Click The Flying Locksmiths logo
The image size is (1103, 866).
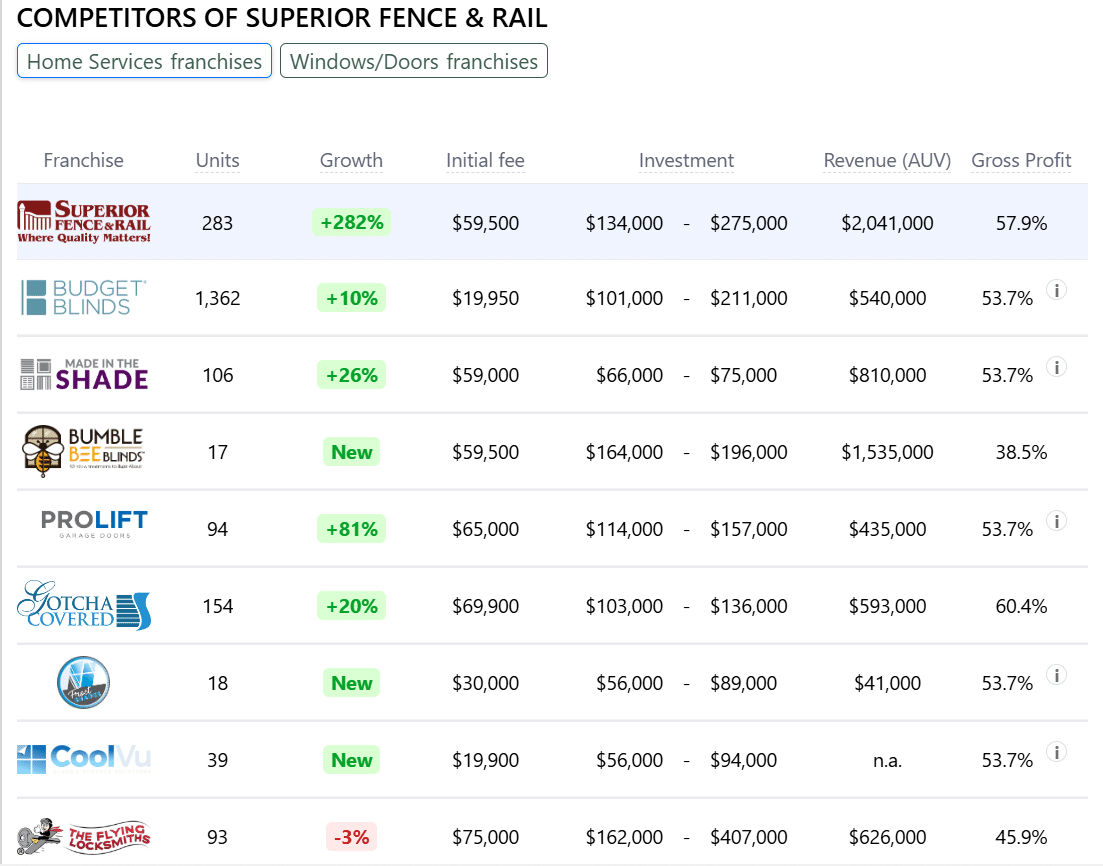[84, 836]
